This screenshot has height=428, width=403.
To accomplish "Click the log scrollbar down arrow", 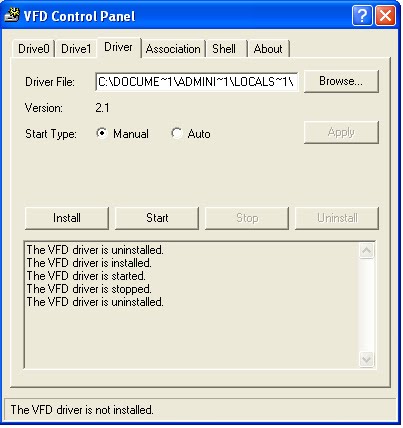I will pos(367,359).
